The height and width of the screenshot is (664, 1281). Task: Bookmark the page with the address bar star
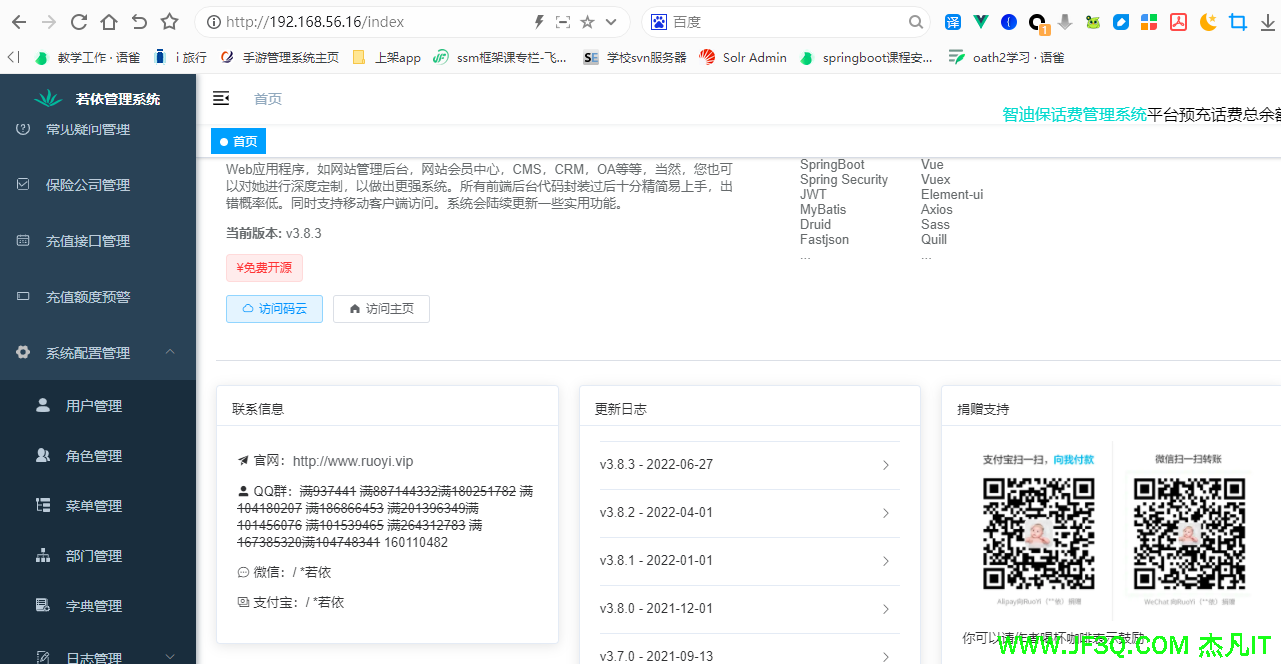click(x=587, y=22)
